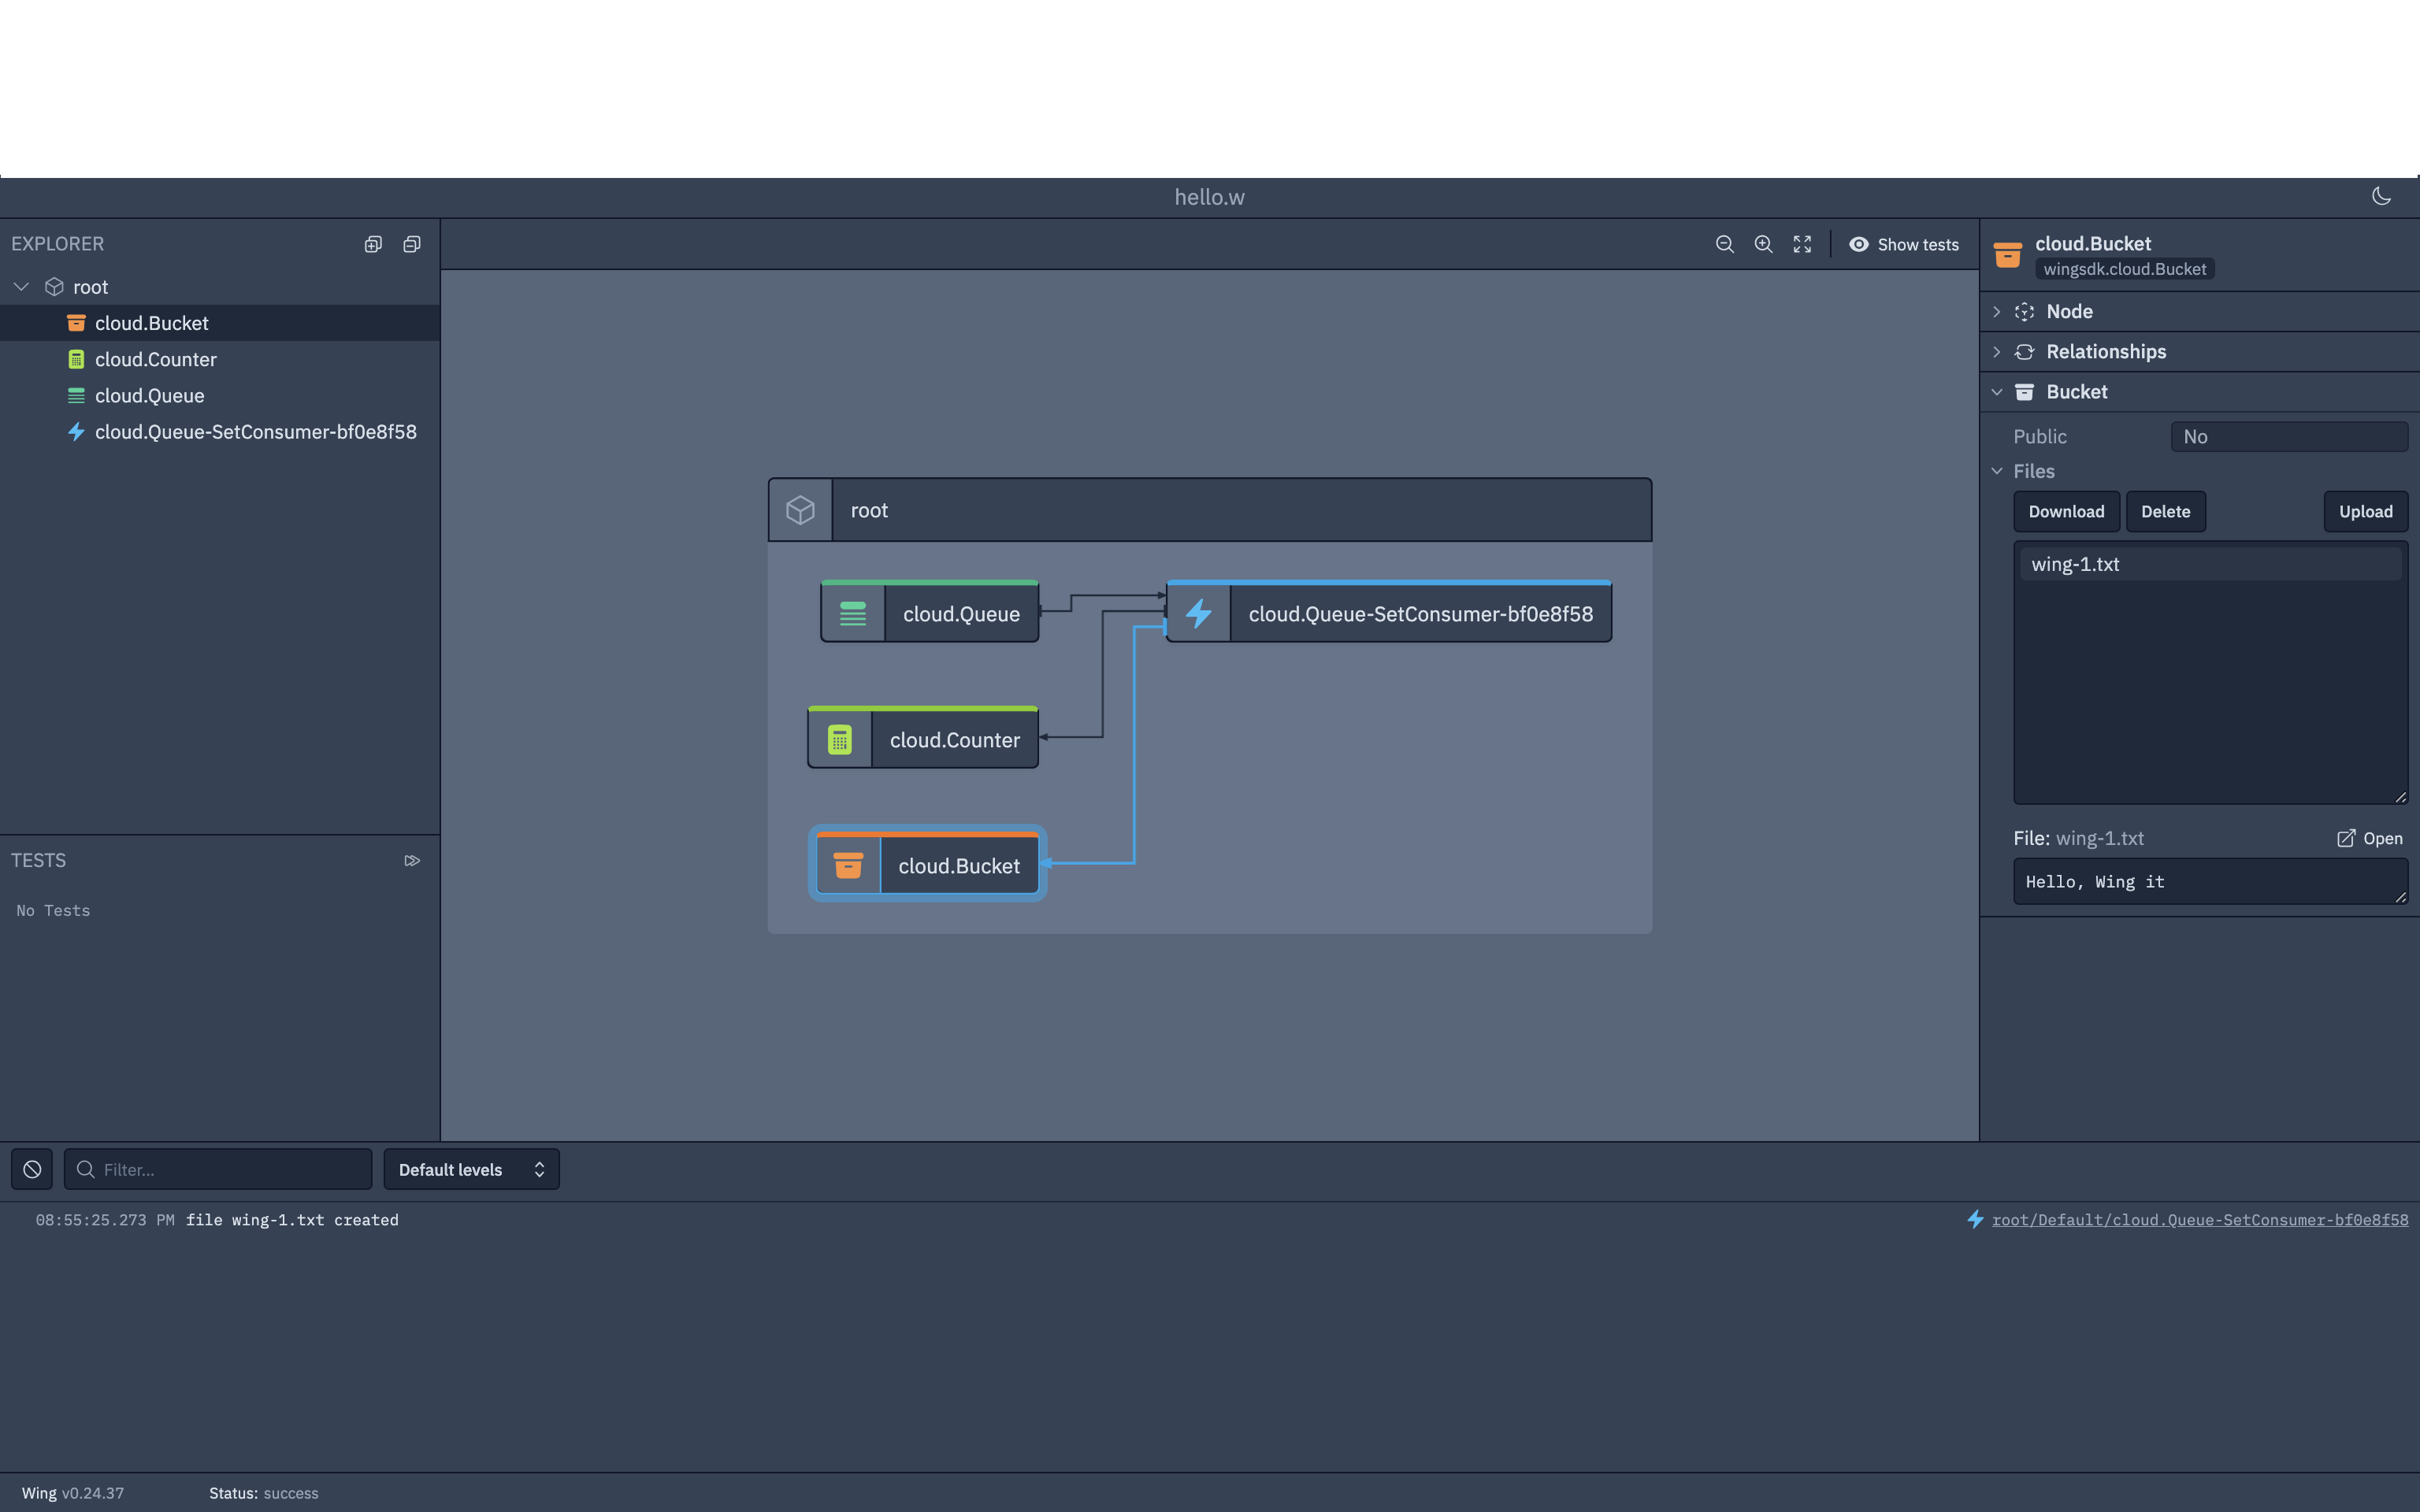Open the Default levels dropdown
Image resolution: width=2420 pixels, height=1512 pixels.
pos(471,1168)
